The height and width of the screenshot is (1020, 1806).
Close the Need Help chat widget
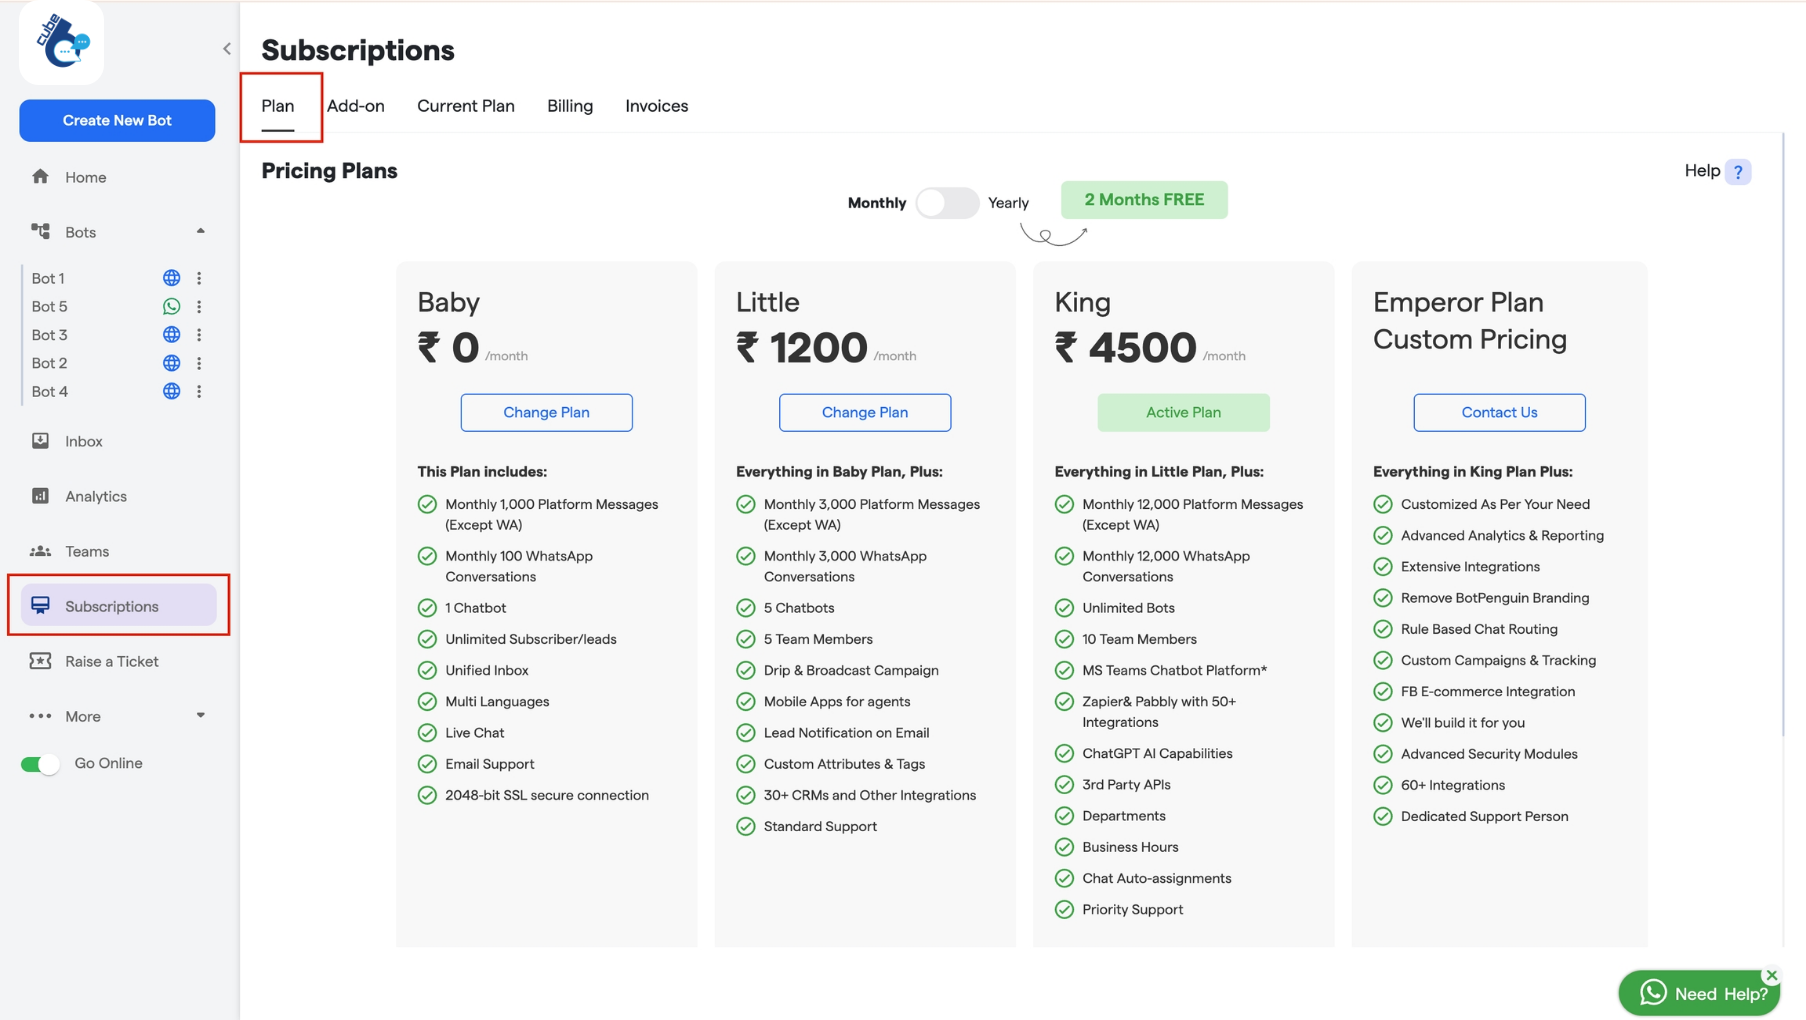tap(1771, 974)
